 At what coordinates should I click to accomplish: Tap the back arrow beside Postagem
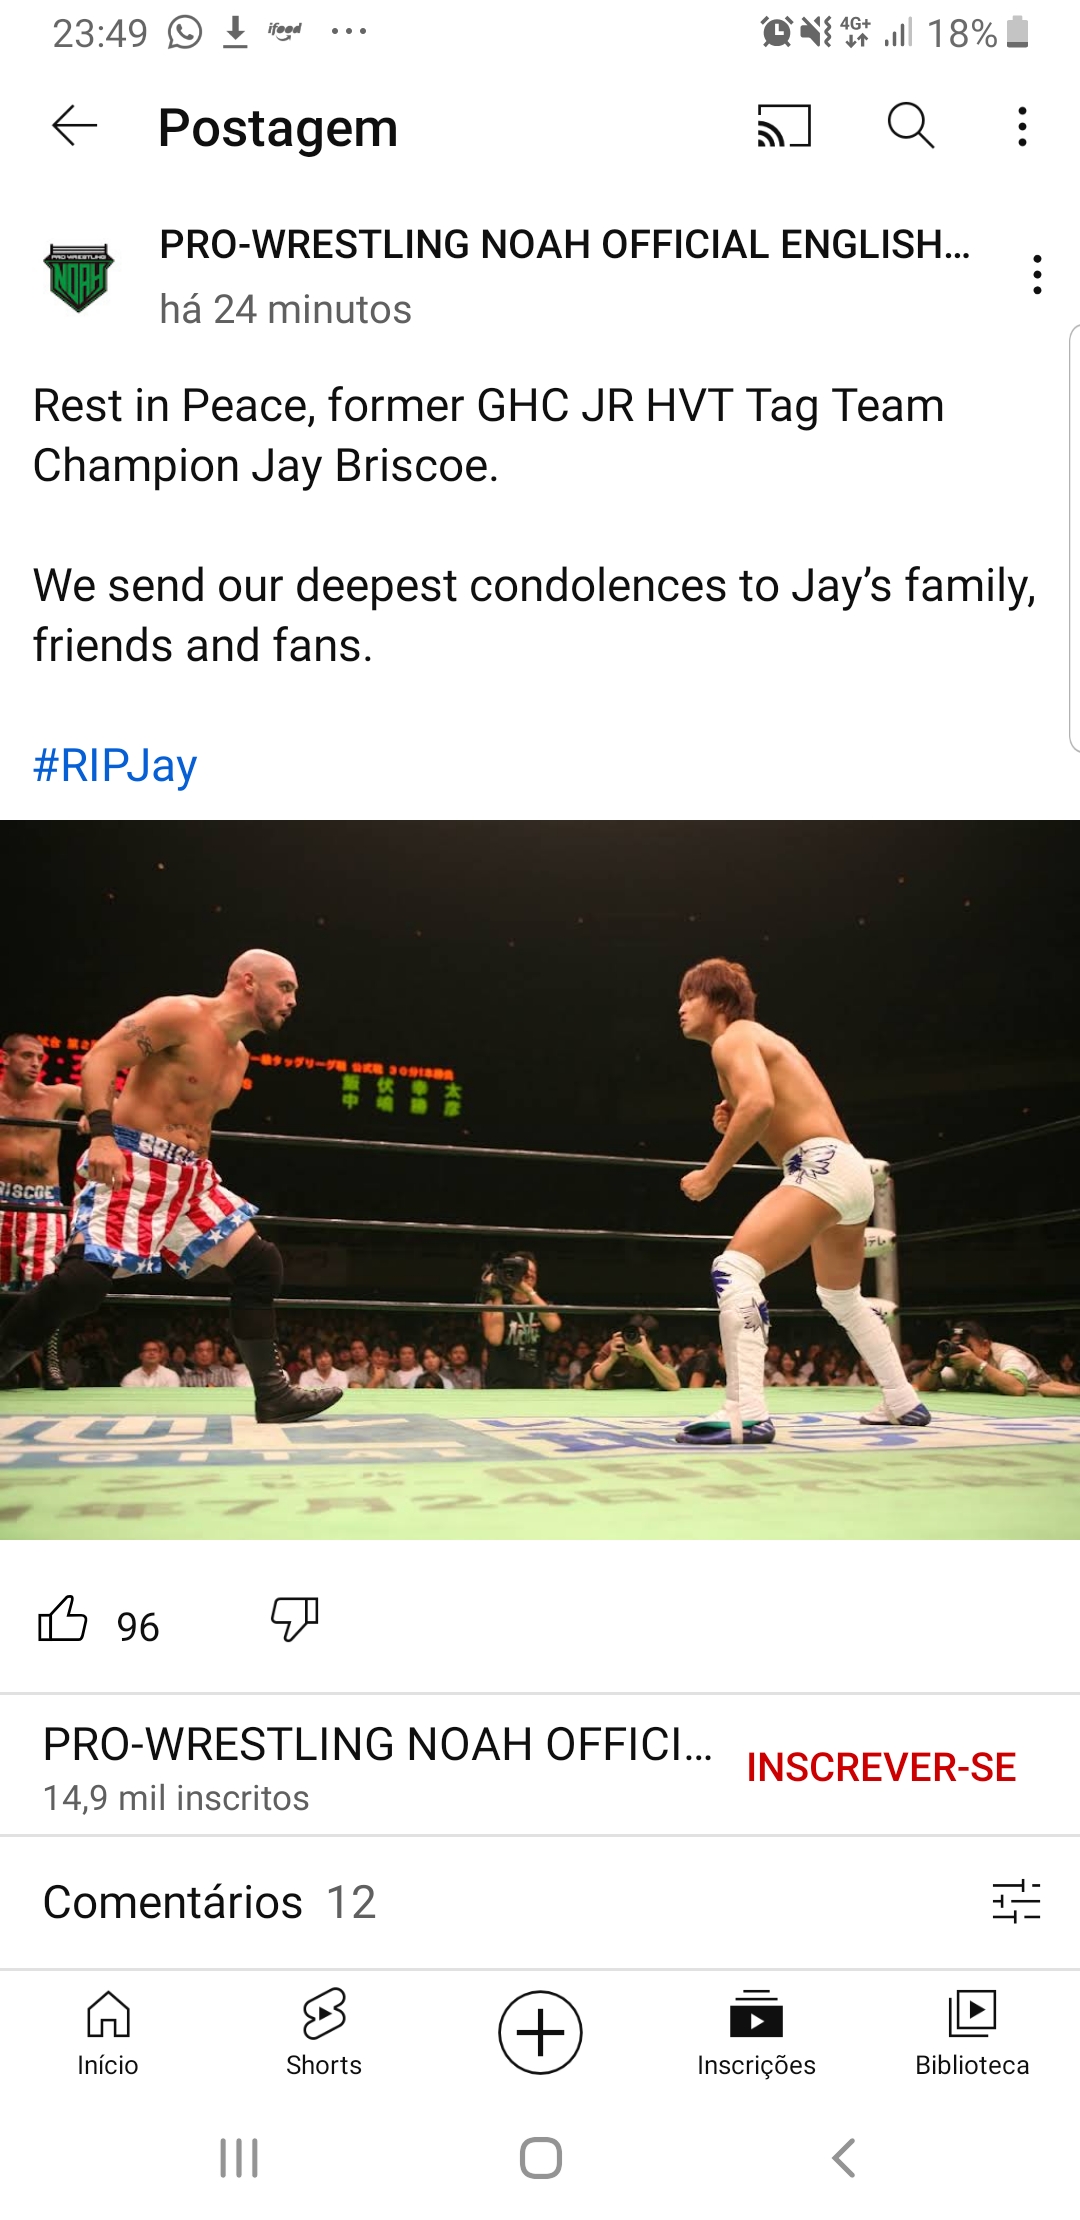pyautogui.click(x=75, y=126)
